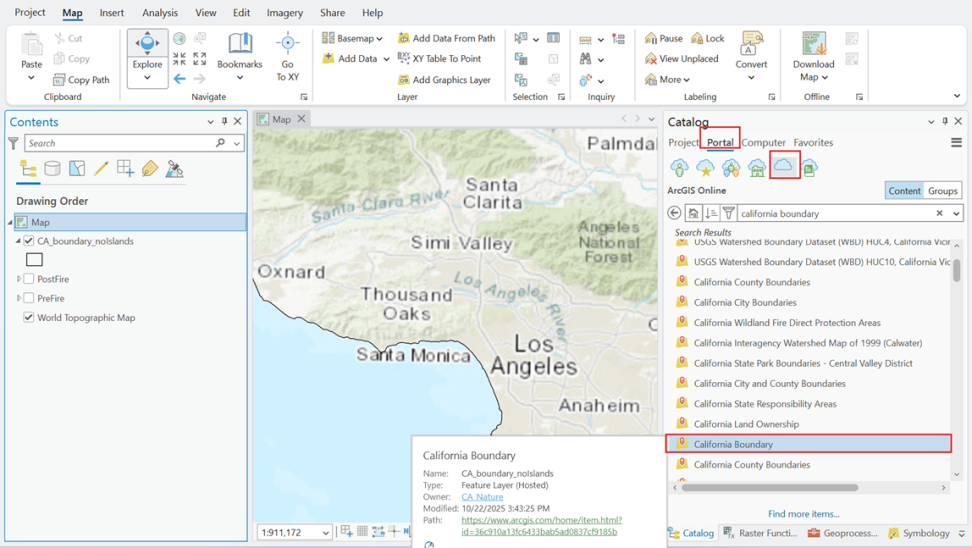Open the map scale dropdown
The image size is (972, 548).
[x=325, y=532]
